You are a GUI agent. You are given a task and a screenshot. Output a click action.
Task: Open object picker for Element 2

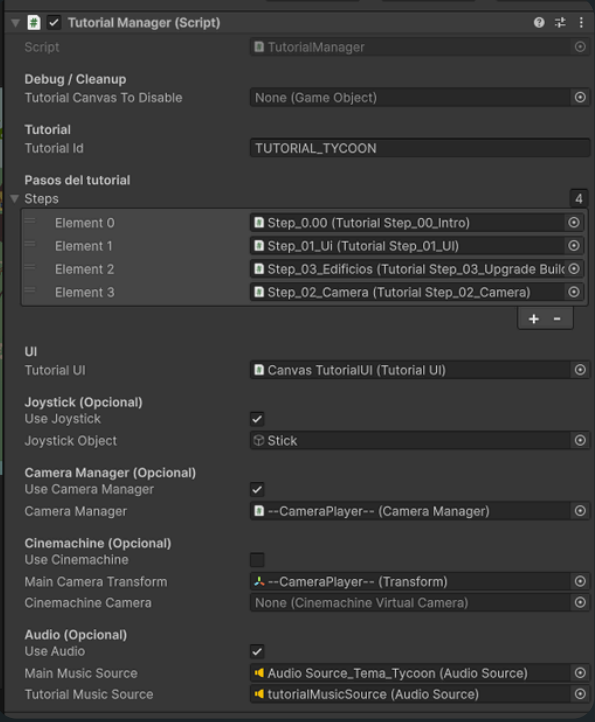pyautogui.click(x=573, y=269)
